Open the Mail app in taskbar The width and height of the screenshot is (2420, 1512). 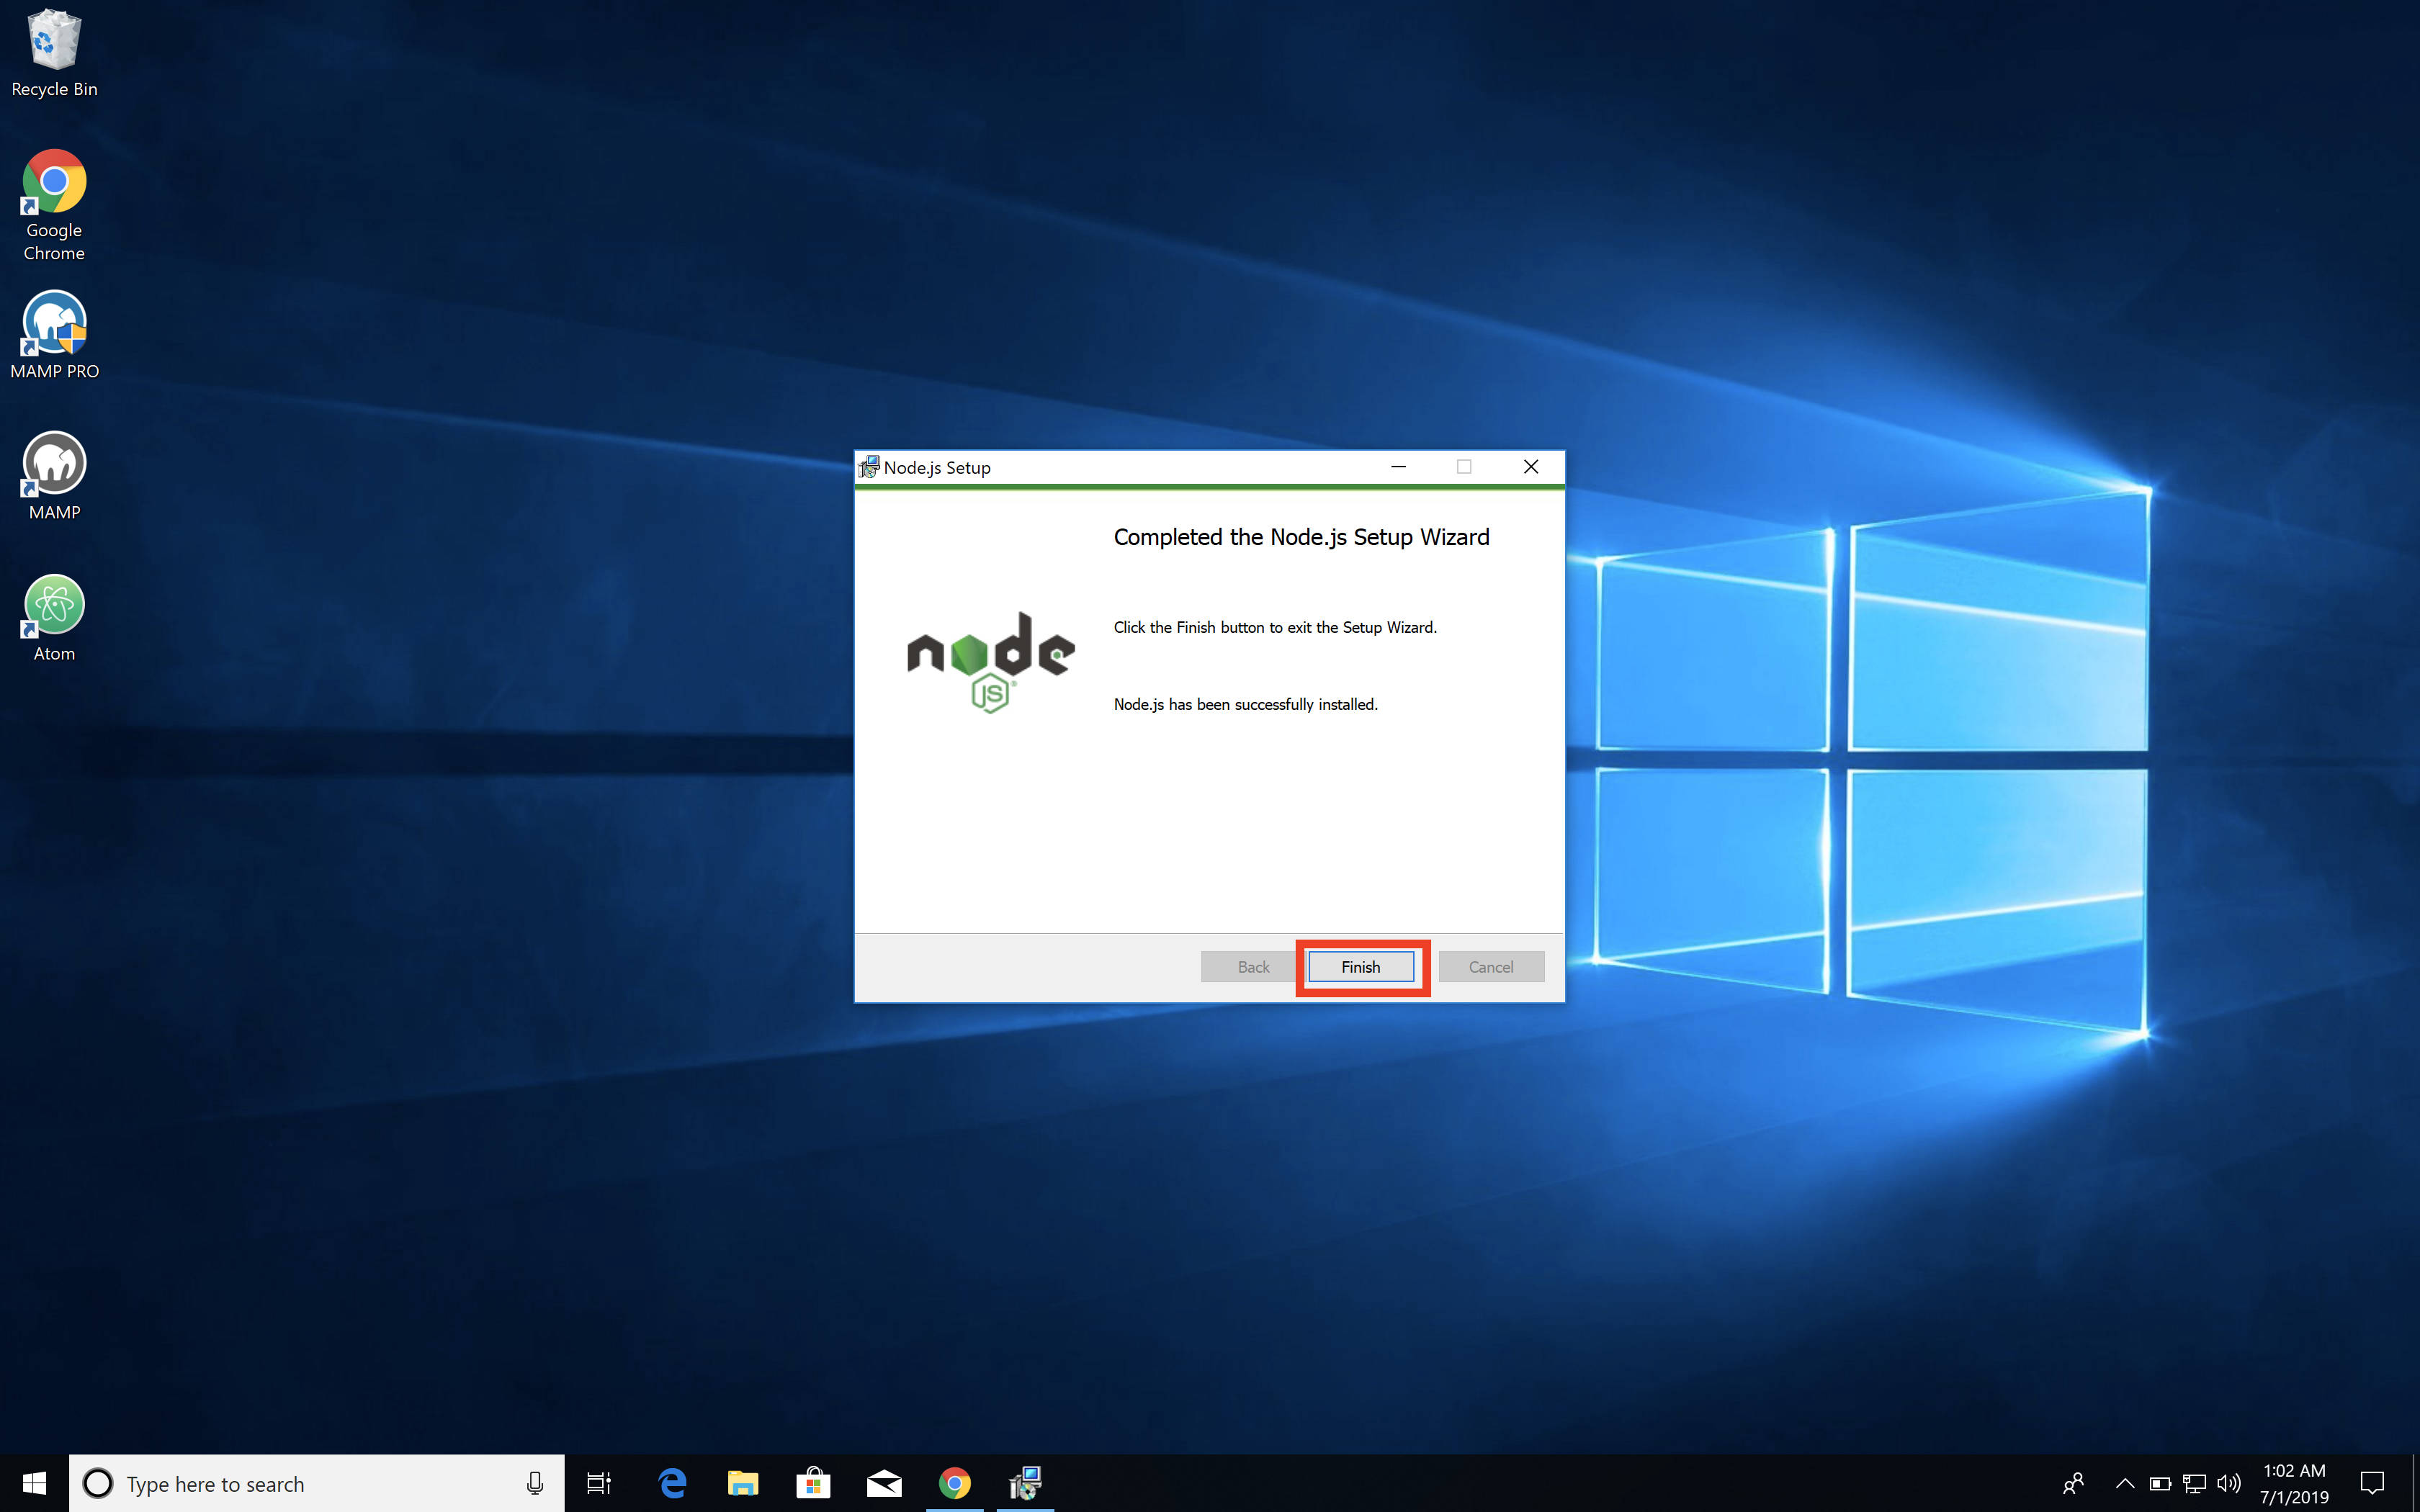point(884,1483)
